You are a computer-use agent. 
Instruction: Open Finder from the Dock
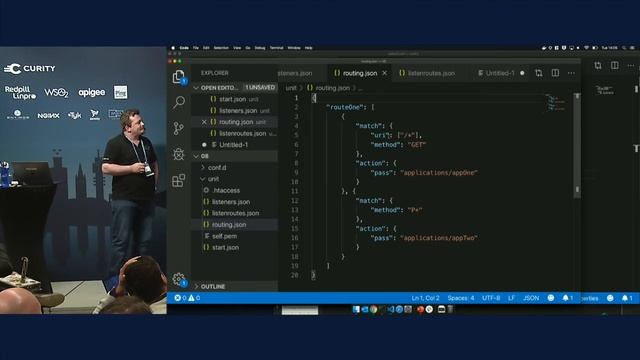356,309
